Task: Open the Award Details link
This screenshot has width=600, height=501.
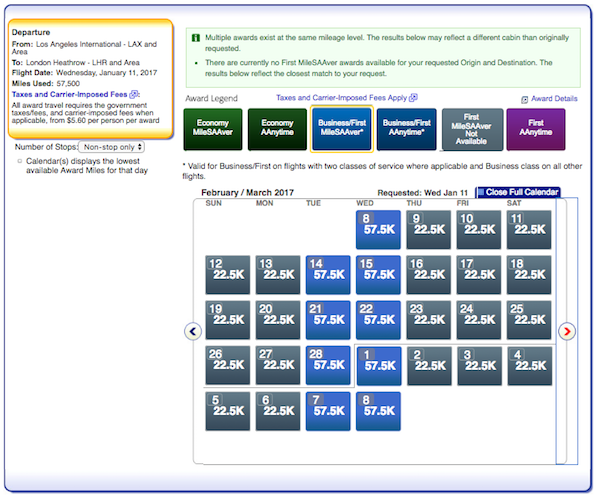Action: pyautogui.click(x=554, y=99)
